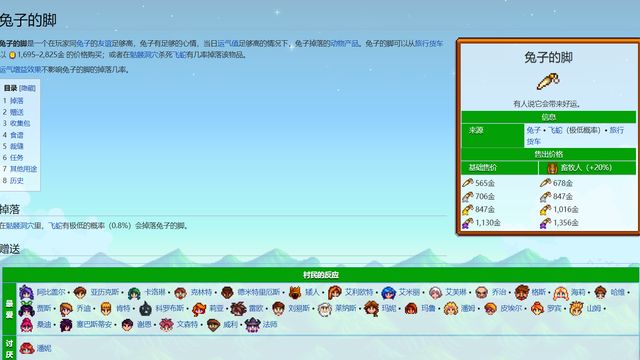Open the 运气值 (luck) link in intro
This screenshot has height=360, width=640.
tap(227, 43)
